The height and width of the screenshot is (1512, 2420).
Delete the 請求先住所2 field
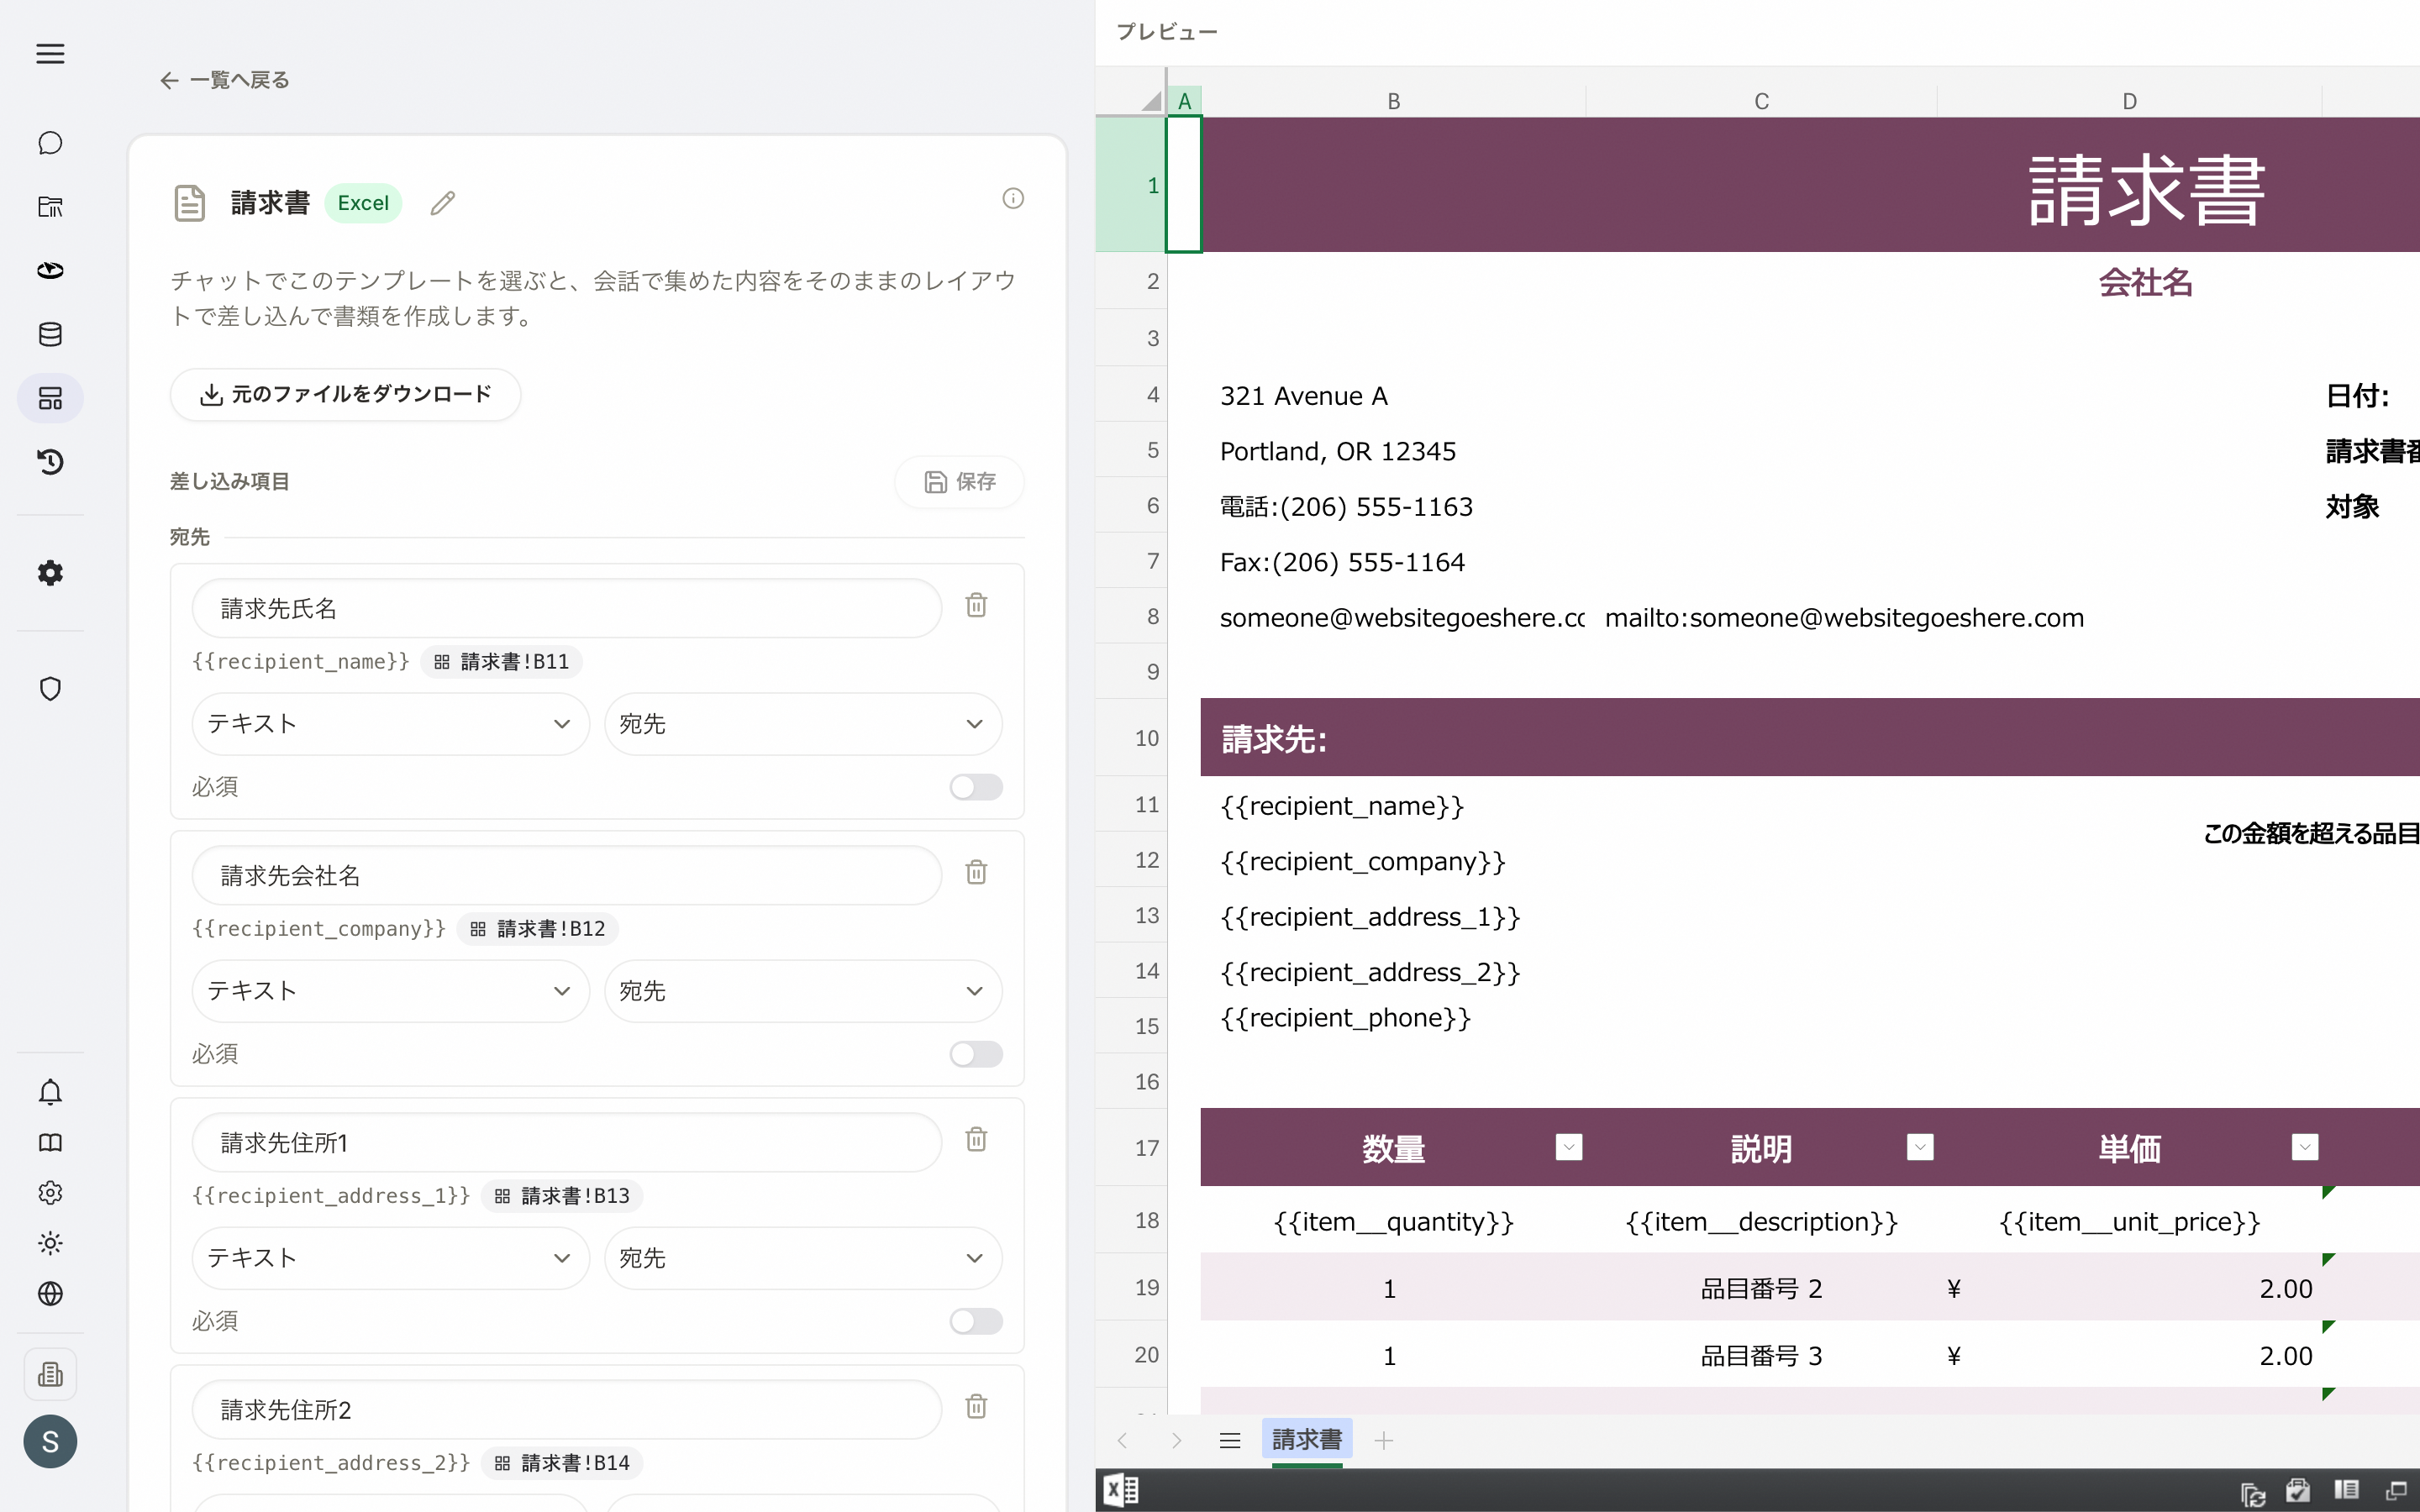coord(976,1406)
